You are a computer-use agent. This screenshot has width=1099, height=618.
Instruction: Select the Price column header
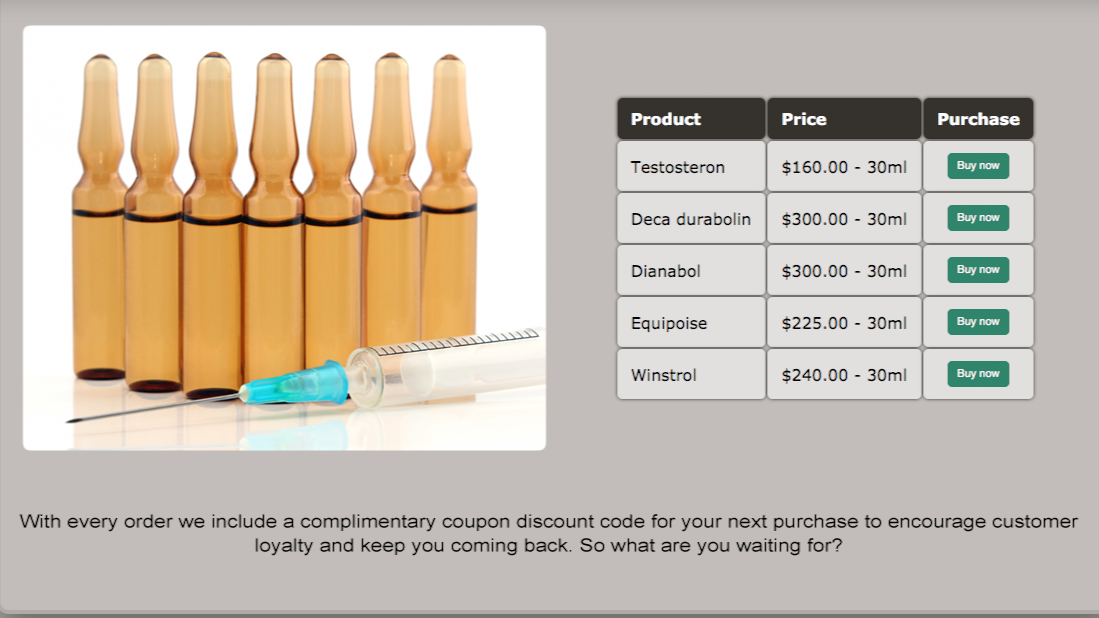pyautogui.click(x=843, y=119)
